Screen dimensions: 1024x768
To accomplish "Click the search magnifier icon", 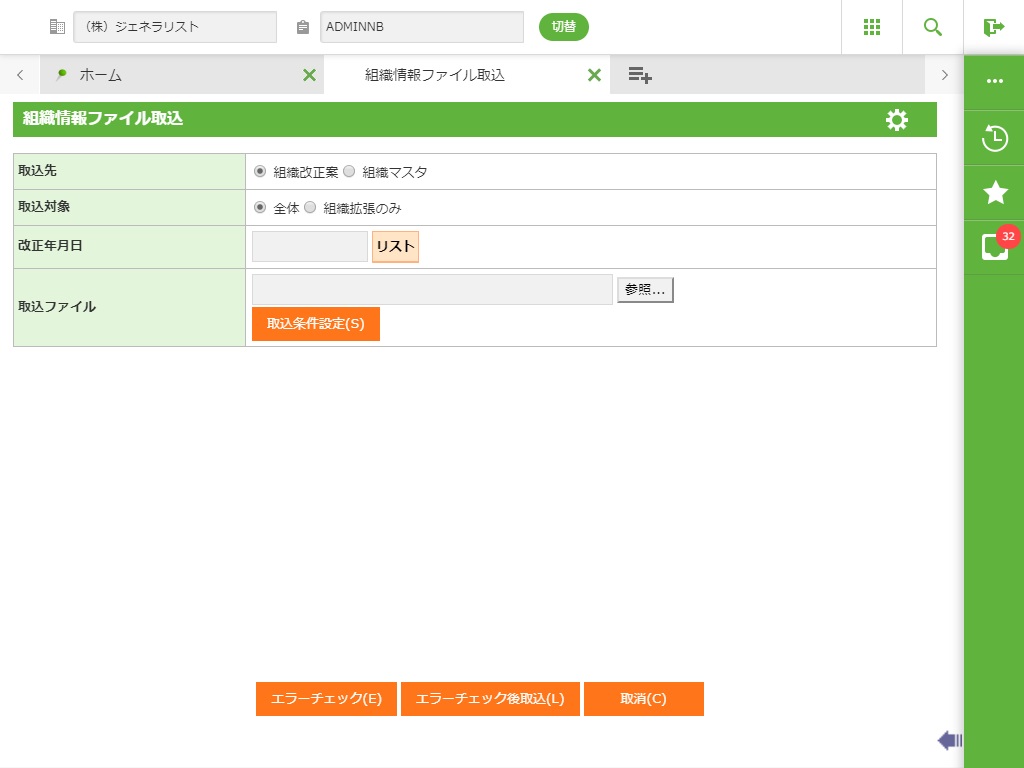I will (933, 27).
